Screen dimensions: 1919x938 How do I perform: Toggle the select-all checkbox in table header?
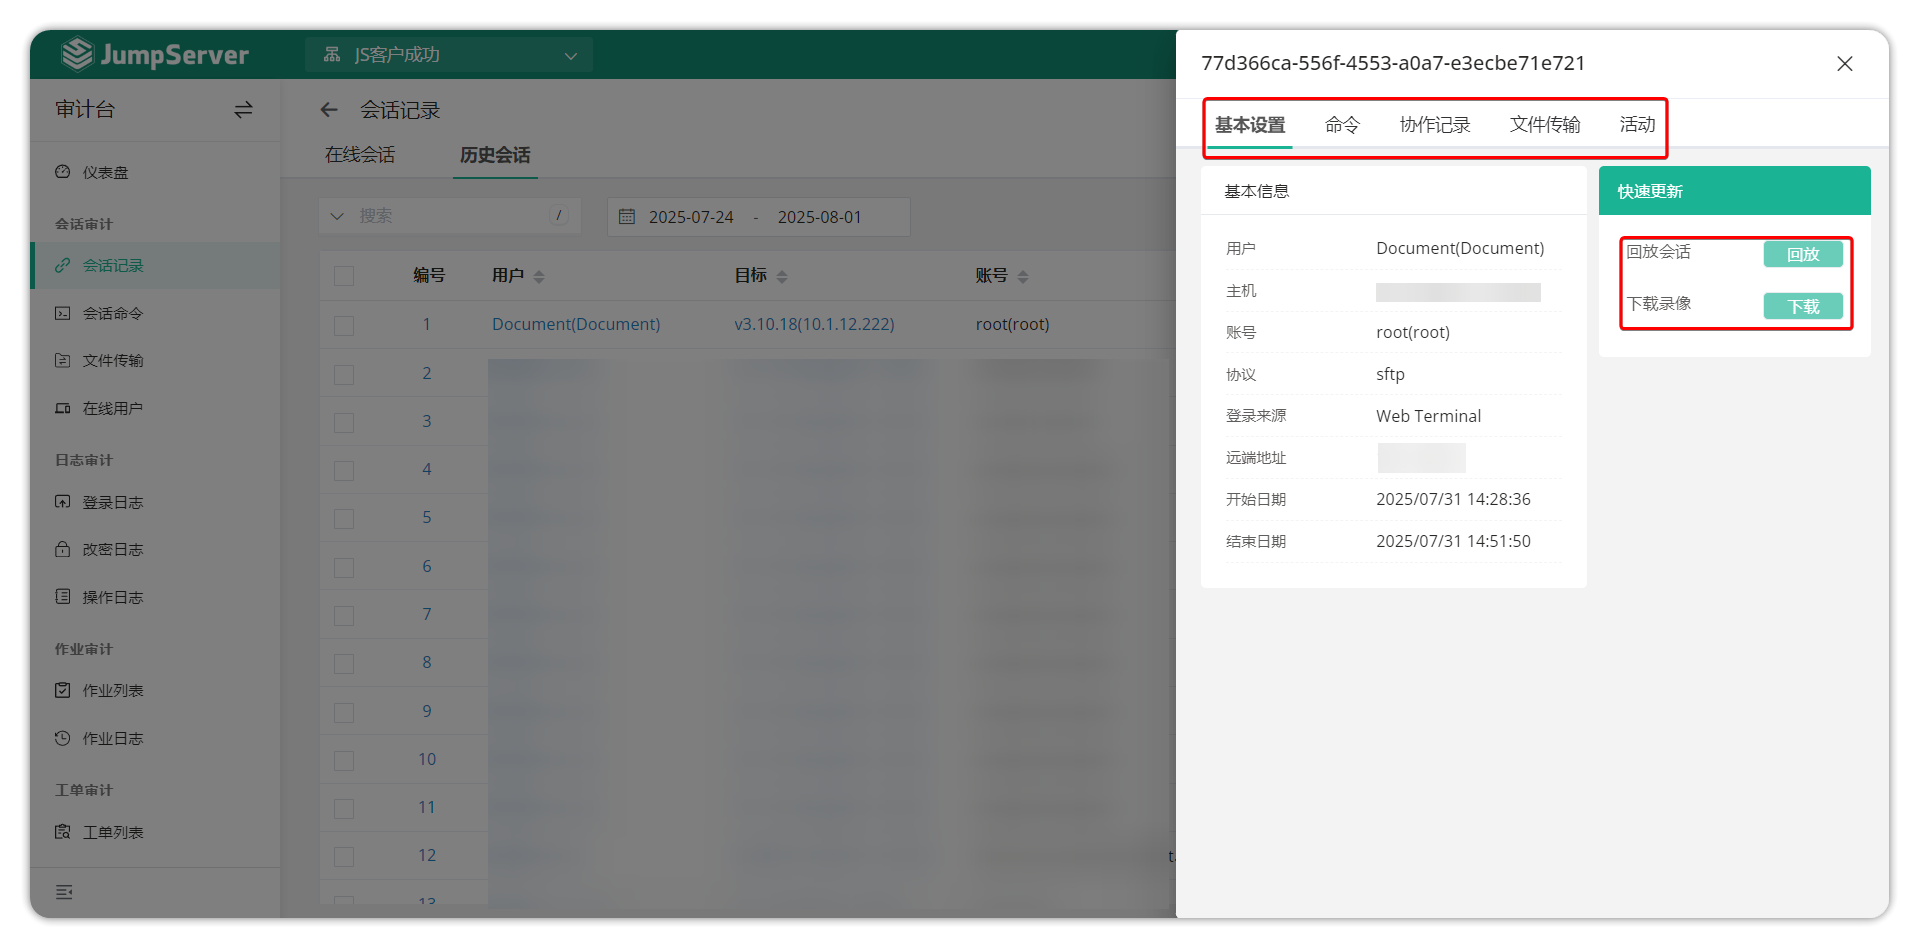pos(344,276)
